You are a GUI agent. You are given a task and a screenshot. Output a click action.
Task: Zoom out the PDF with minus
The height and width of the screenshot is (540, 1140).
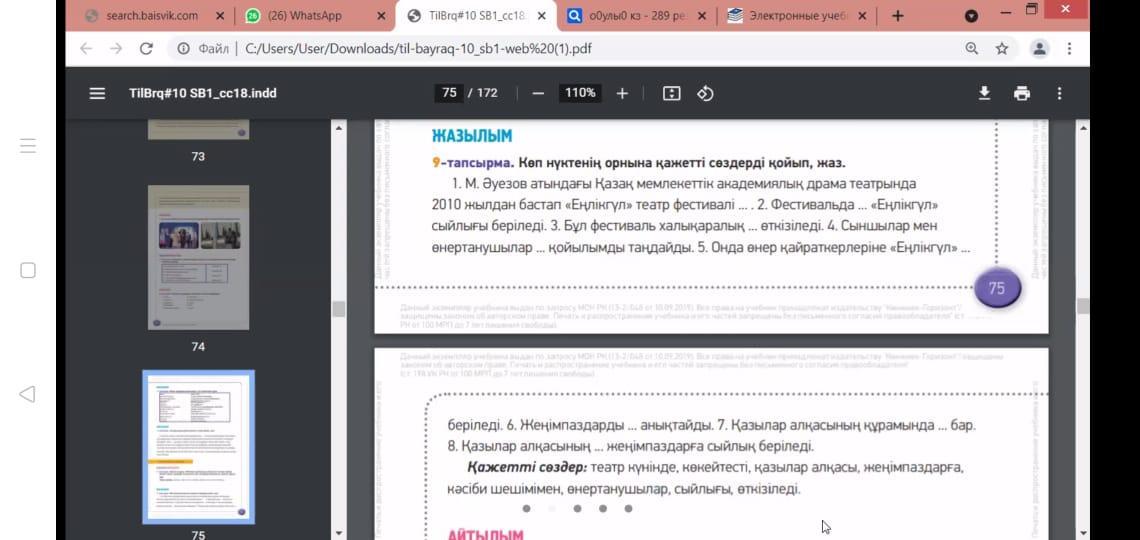(x=538, y=93)
